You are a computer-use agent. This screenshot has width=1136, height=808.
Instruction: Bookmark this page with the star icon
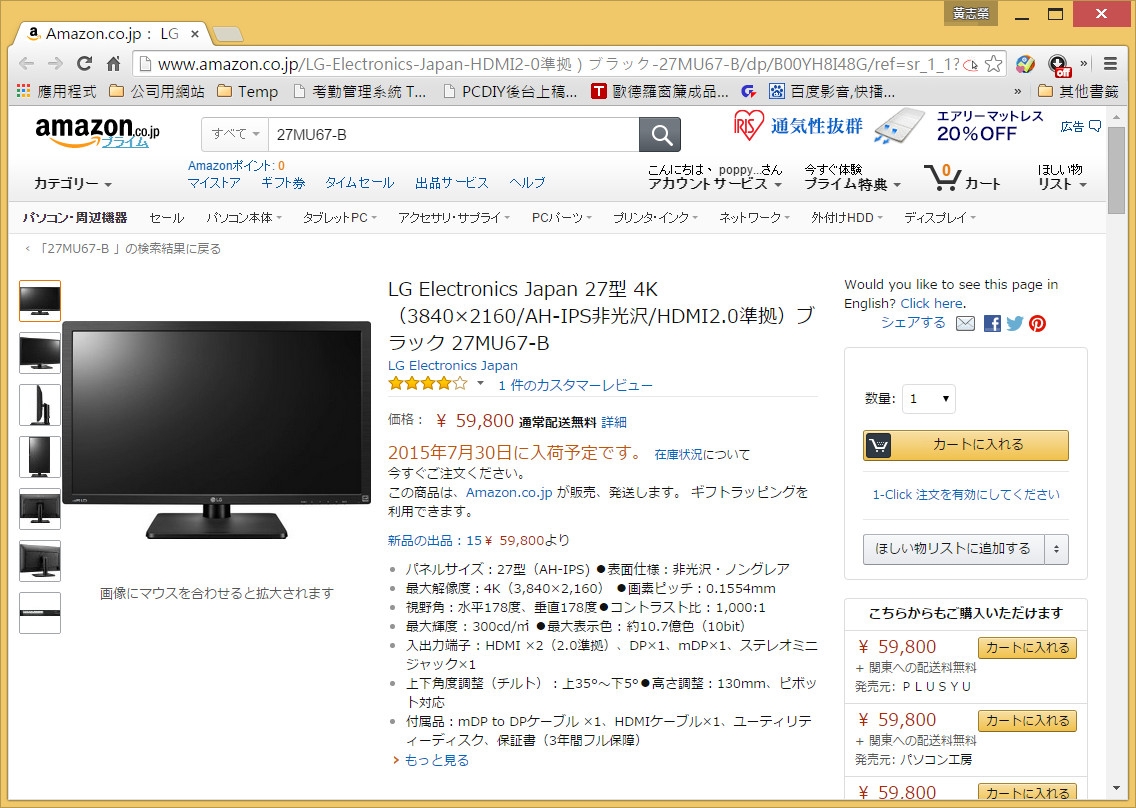(x=994, y=64)
